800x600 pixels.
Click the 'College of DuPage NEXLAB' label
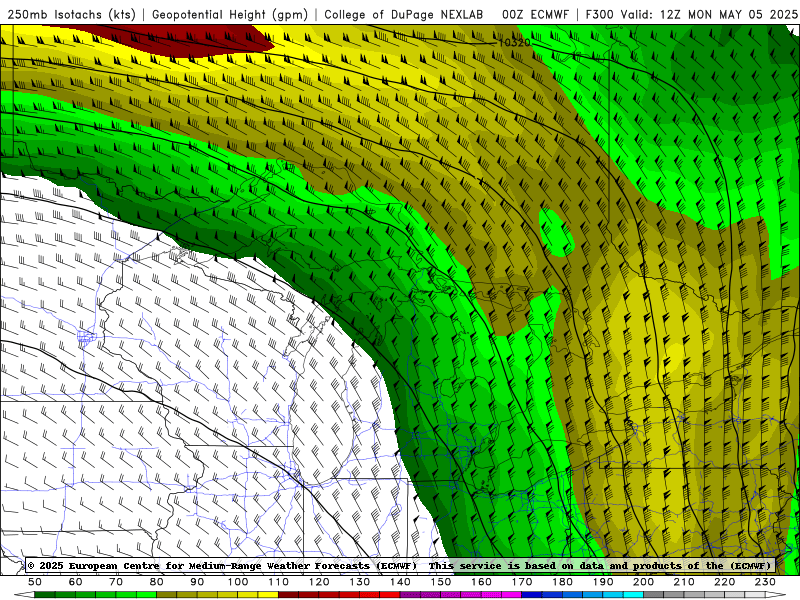pos(403,15)
